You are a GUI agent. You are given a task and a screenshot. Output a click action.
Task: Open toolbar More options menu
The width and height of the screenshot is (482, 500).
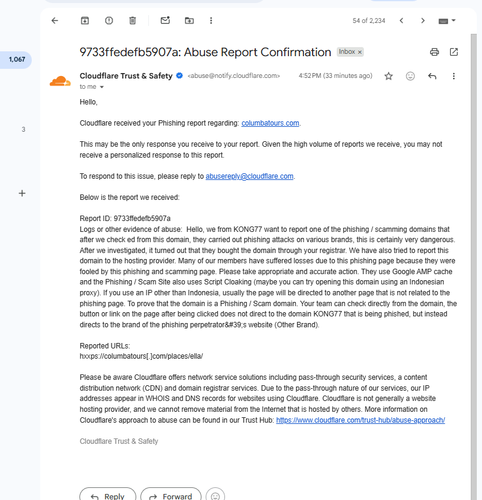[x=211, y=21]
